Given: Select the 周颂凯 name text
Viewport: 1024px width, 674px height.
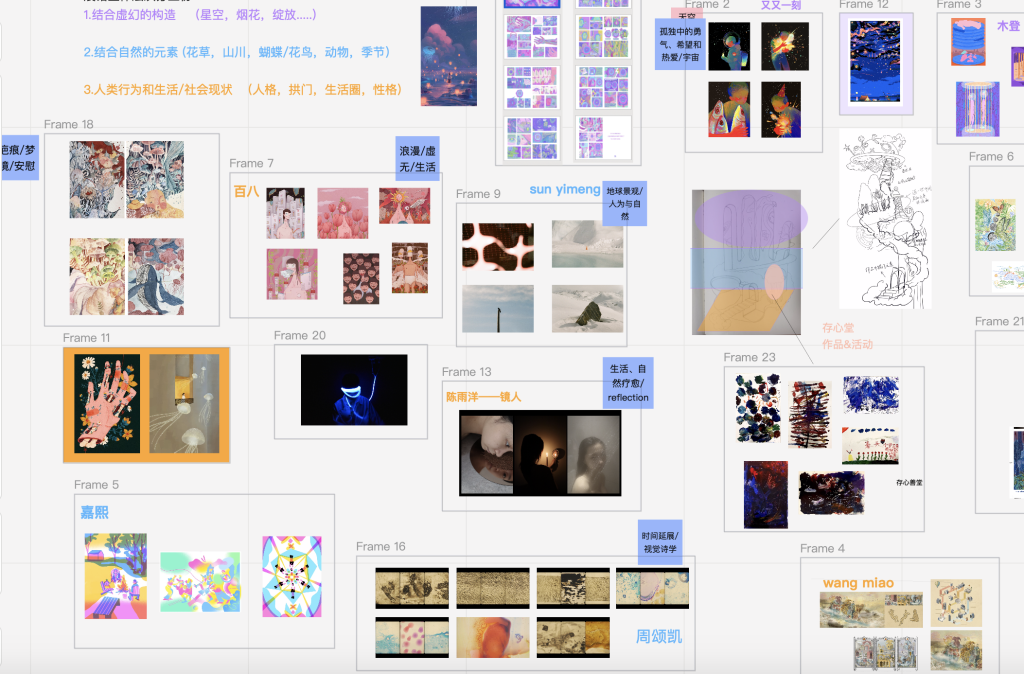Looking at the screenshot, I should (659, 636).
